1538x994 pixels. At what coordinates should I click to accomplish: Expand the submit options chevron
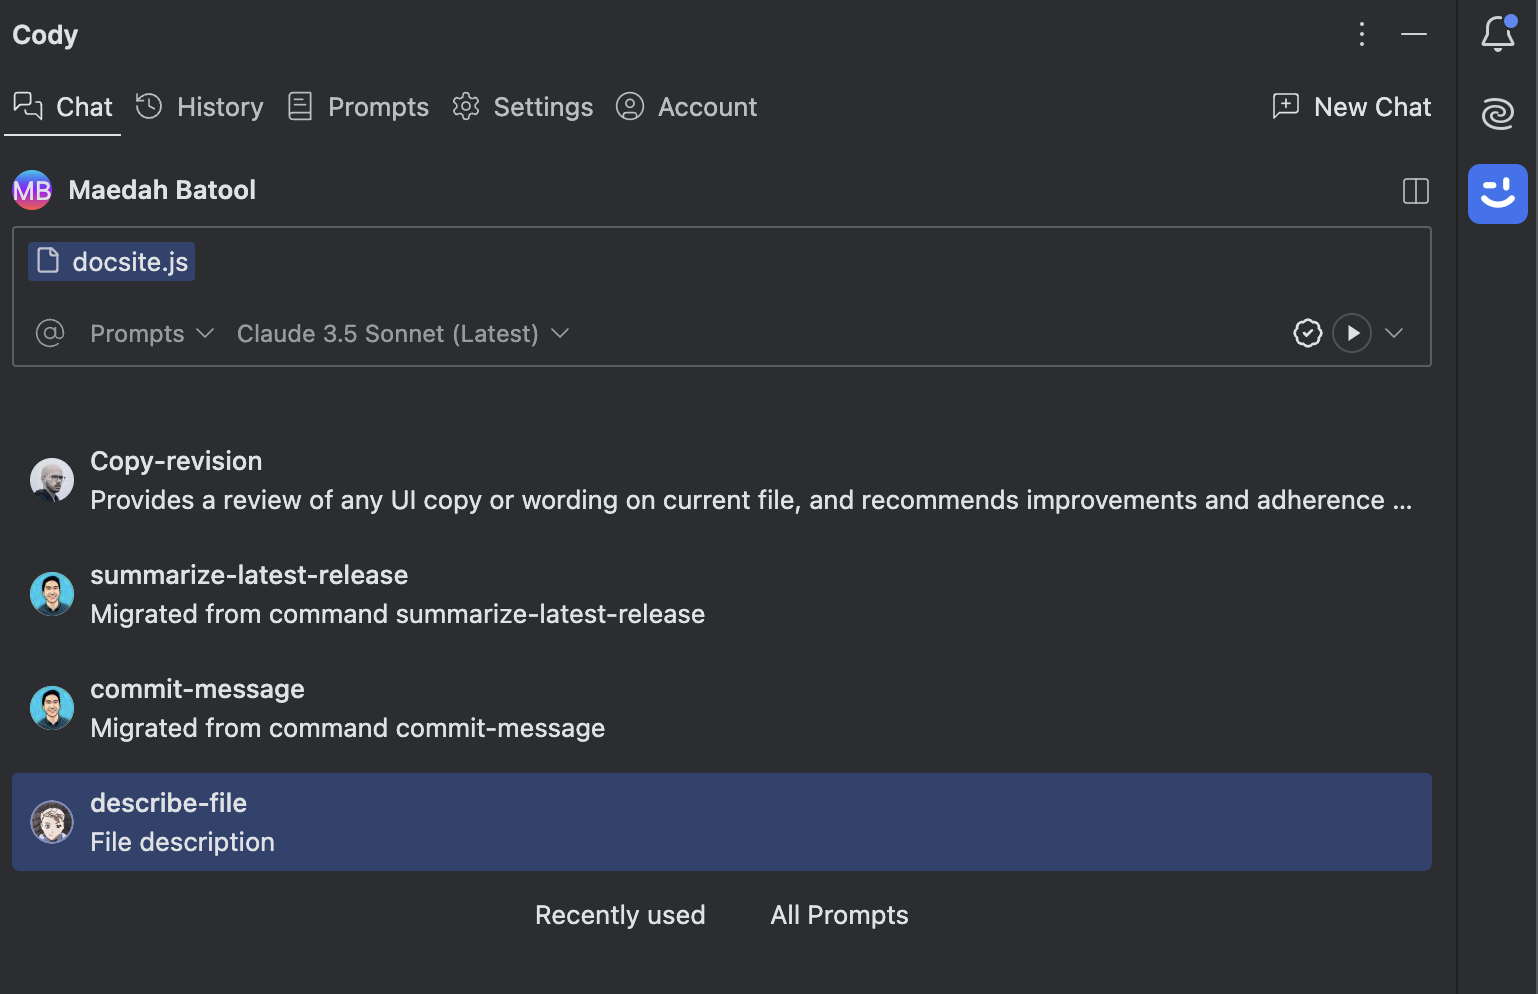pos(1394,333)
